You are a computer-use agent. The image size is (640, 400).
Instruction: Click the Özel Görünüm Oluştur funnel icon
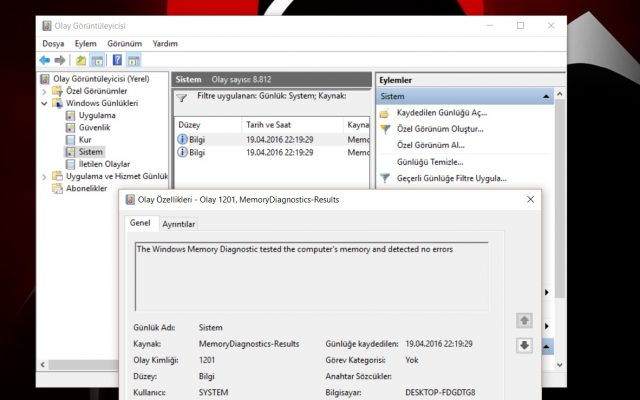click(x=385, y=129)
